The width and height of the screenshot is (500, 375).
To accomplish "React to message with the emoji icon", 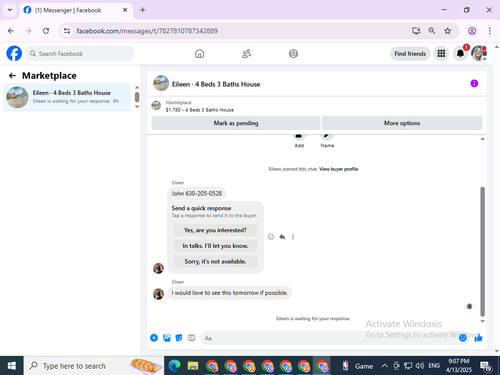I will pyautogui.click(x=271, y=237).
